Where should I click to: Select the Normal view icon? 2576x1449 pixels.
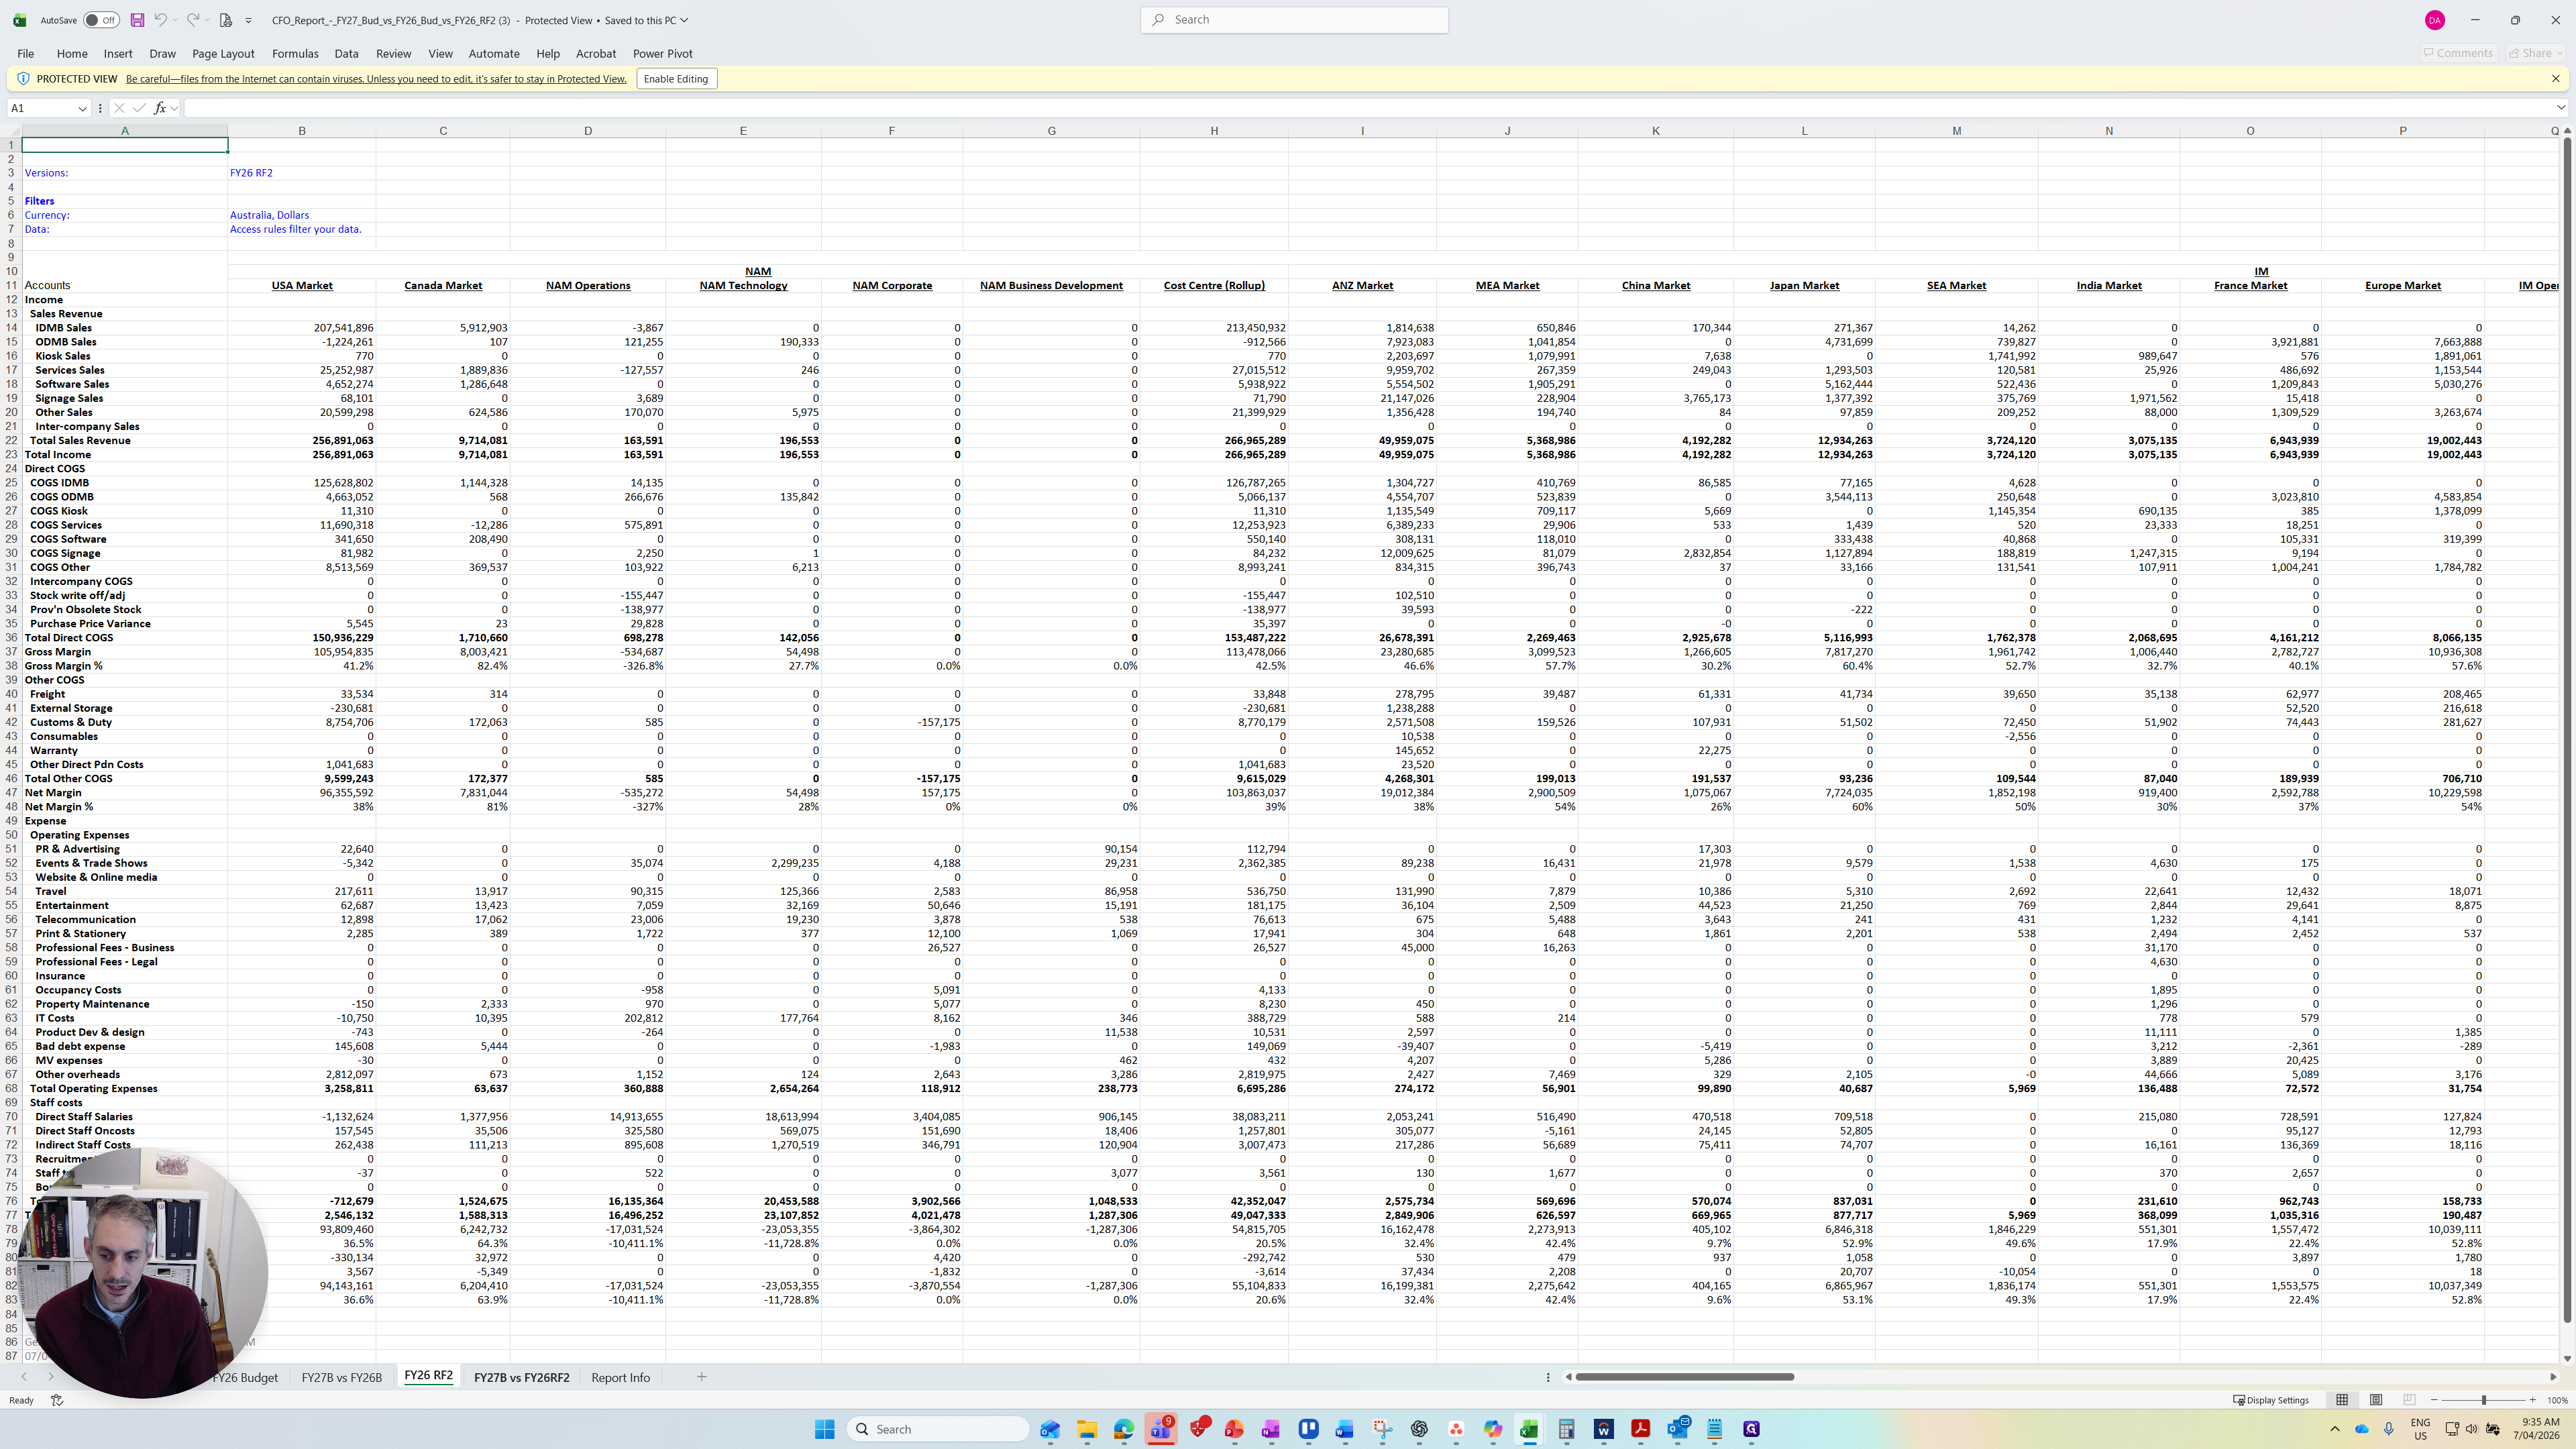click(2342, 1400)
